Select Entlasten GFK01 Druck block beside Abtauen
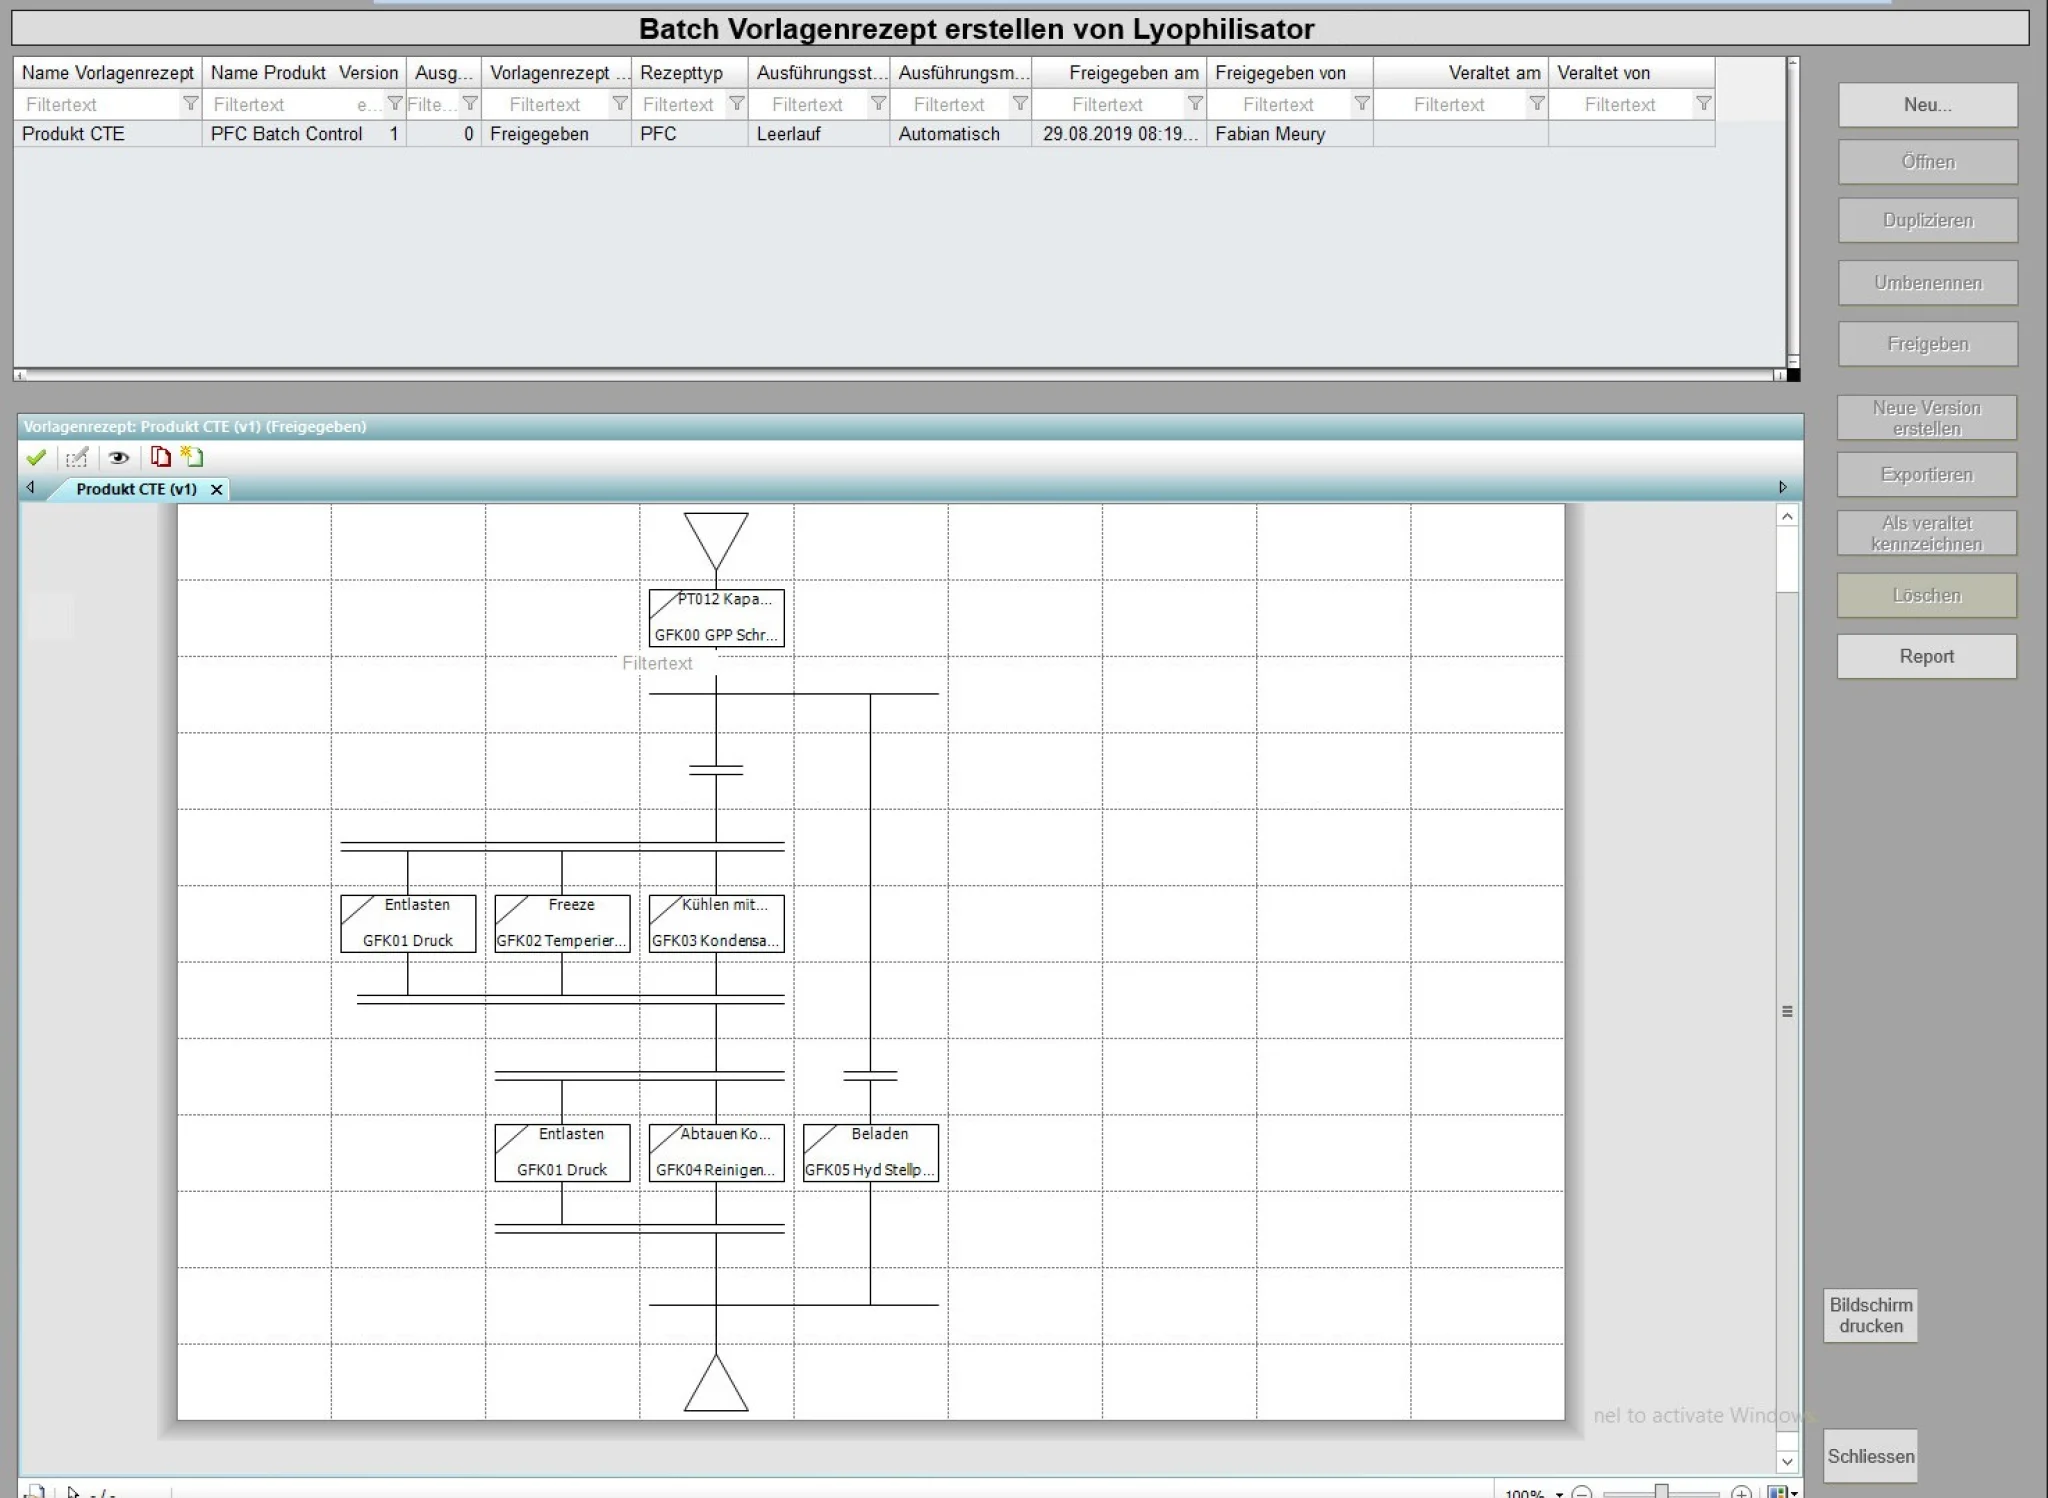The height and width of the screenshot is (1498, 2048). [x=562, y=1153]
